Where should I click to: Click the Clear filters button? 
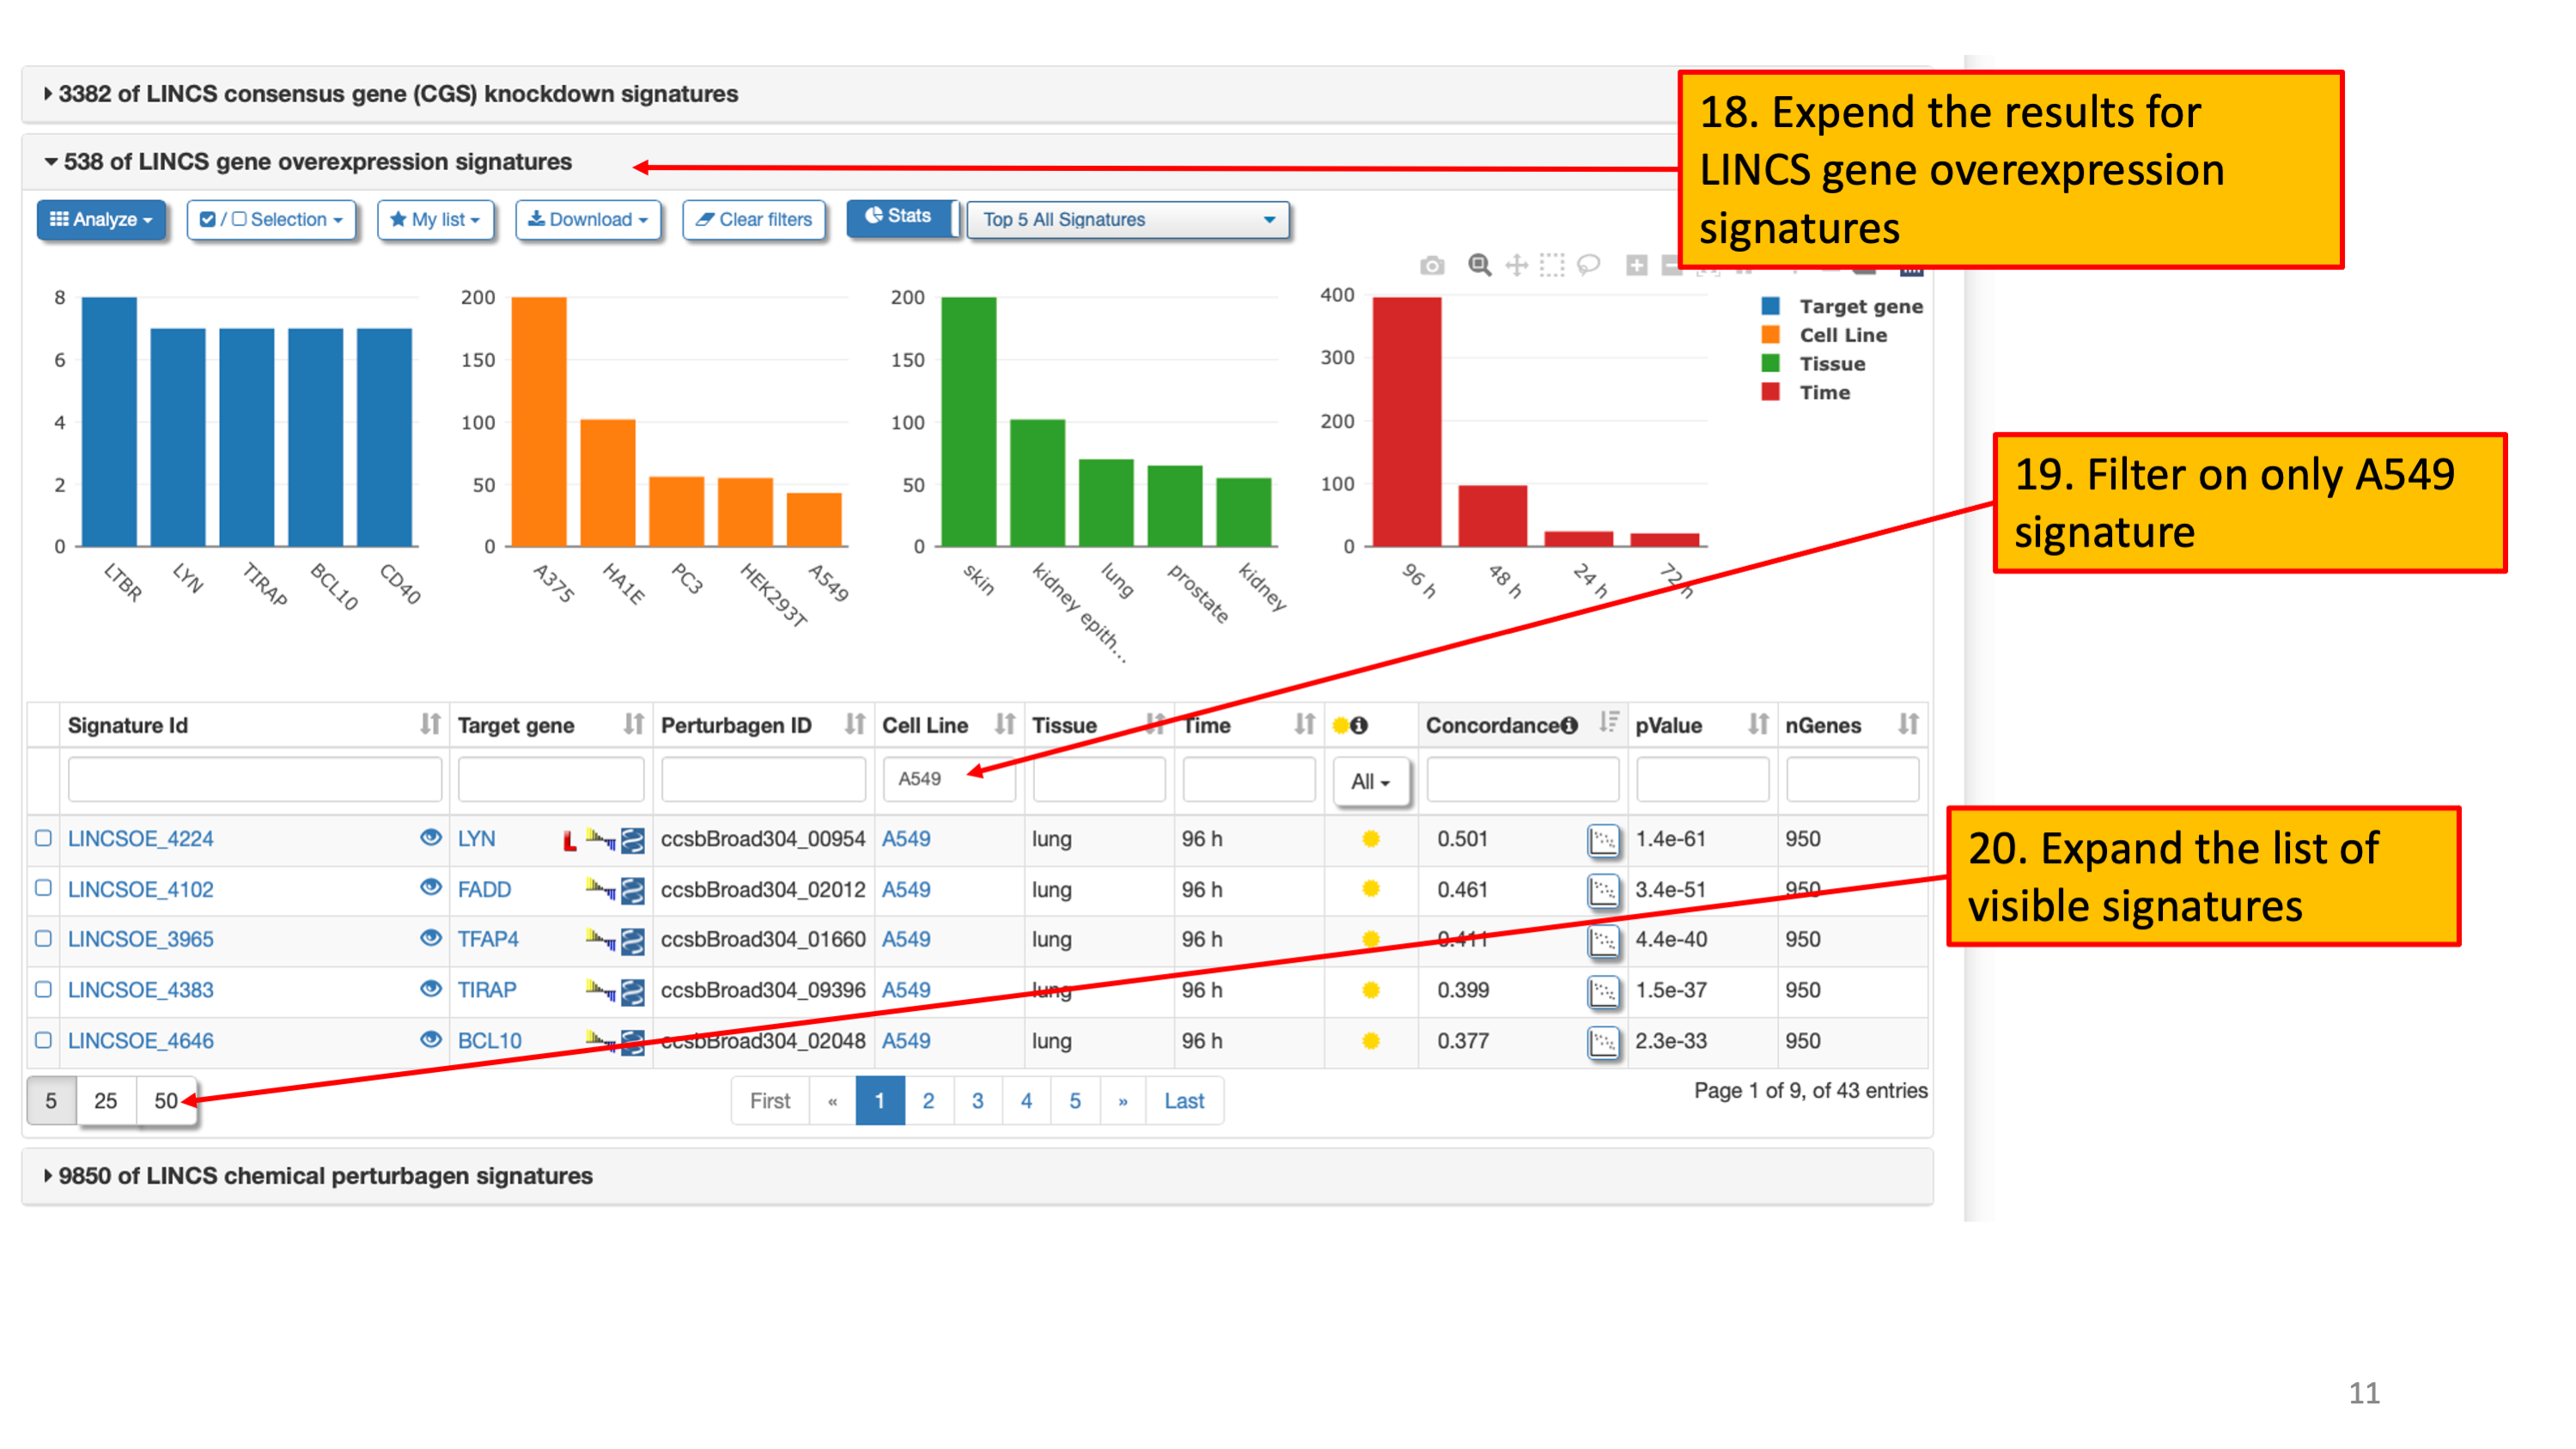click(x=754, y=219)
